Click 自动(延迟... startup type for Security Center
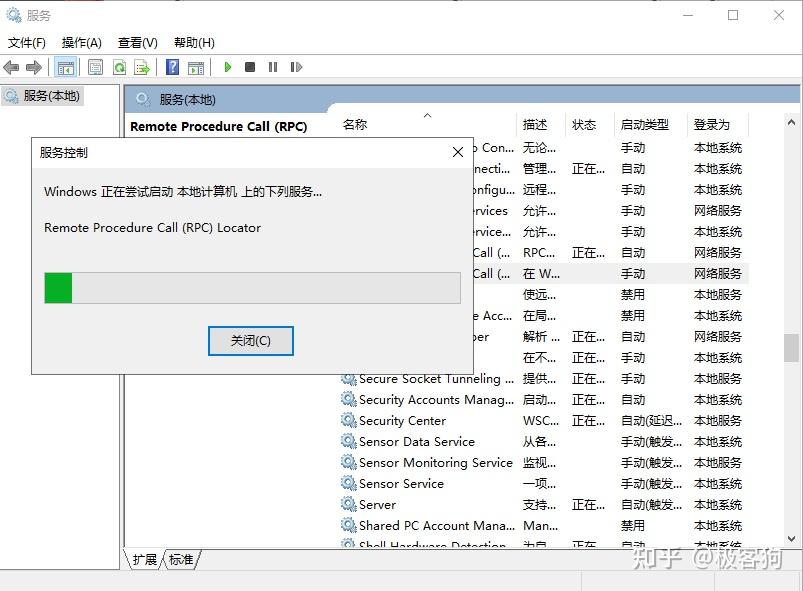This screenshot has width=803, height=591. pyautogui.click(x=651, y=420)
